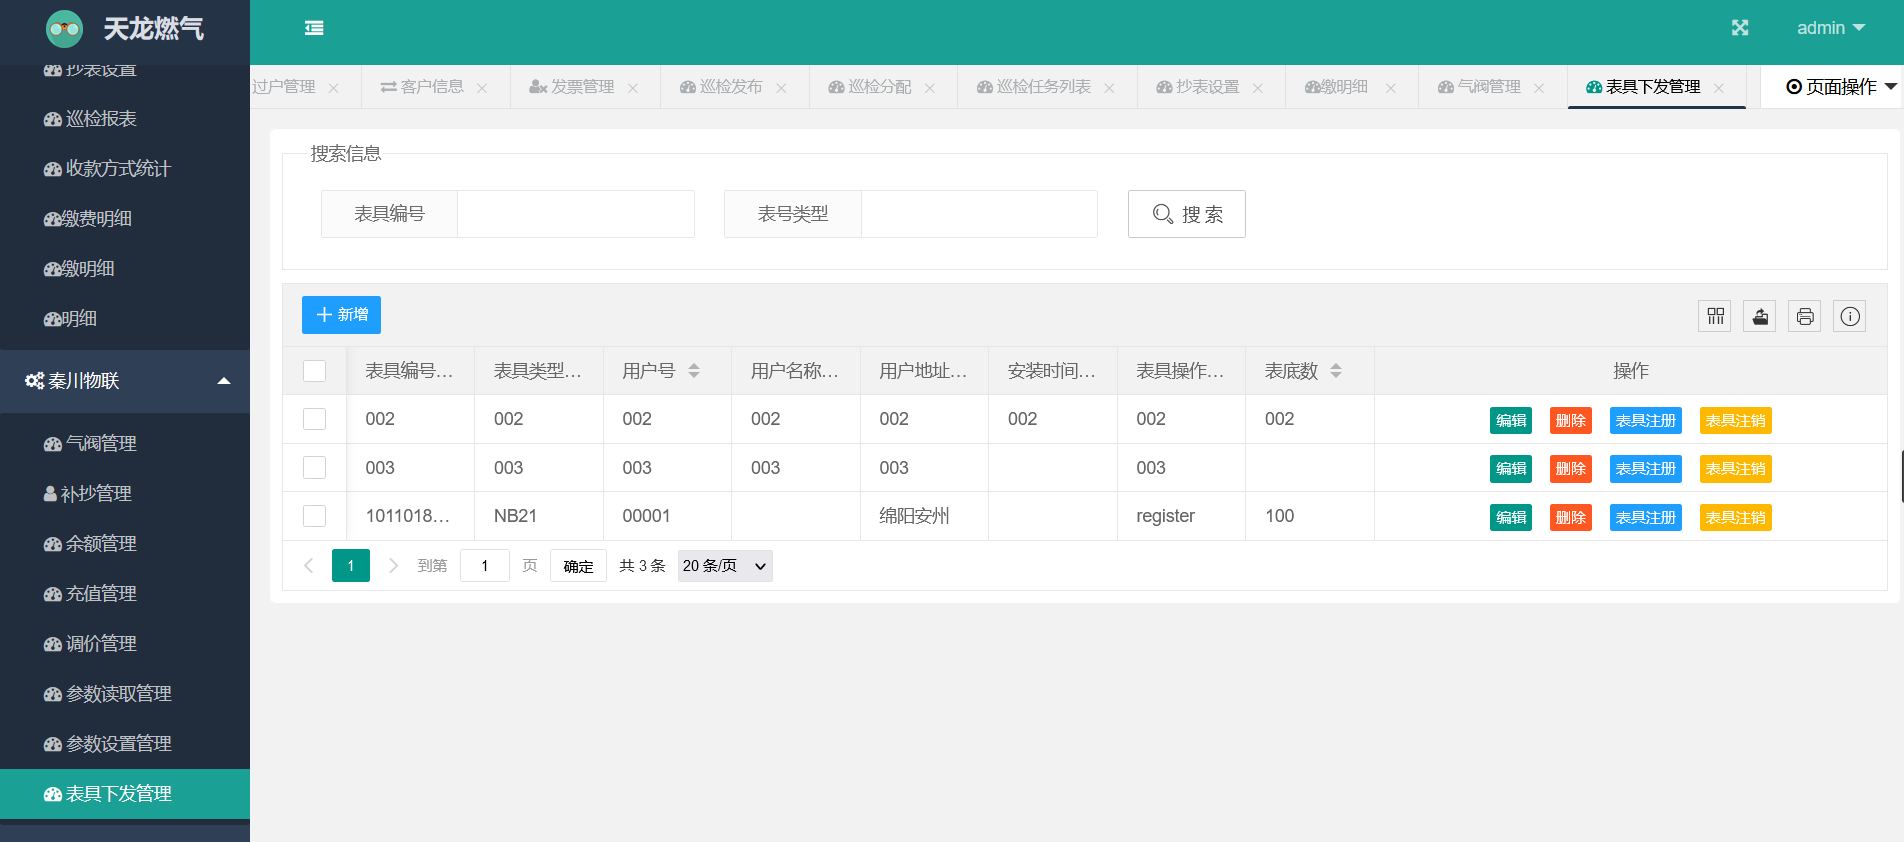The image size is (1904, 842).
Task: Click 表具注销 for row 002
Action: pyautogui.click(x=1736, y=421)
